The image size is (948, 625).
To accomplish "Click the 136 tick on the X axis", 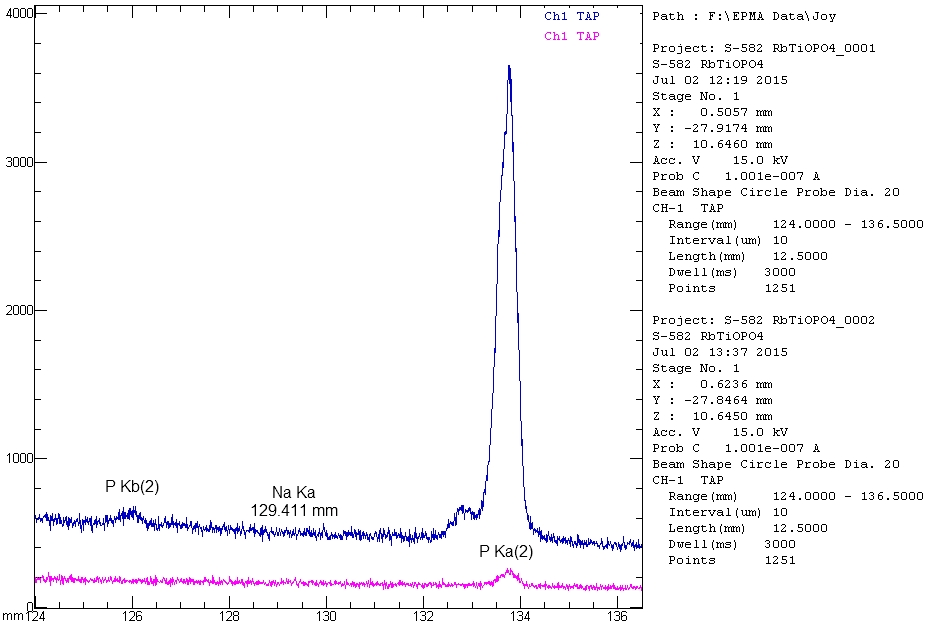I will (x=618, y=615).
